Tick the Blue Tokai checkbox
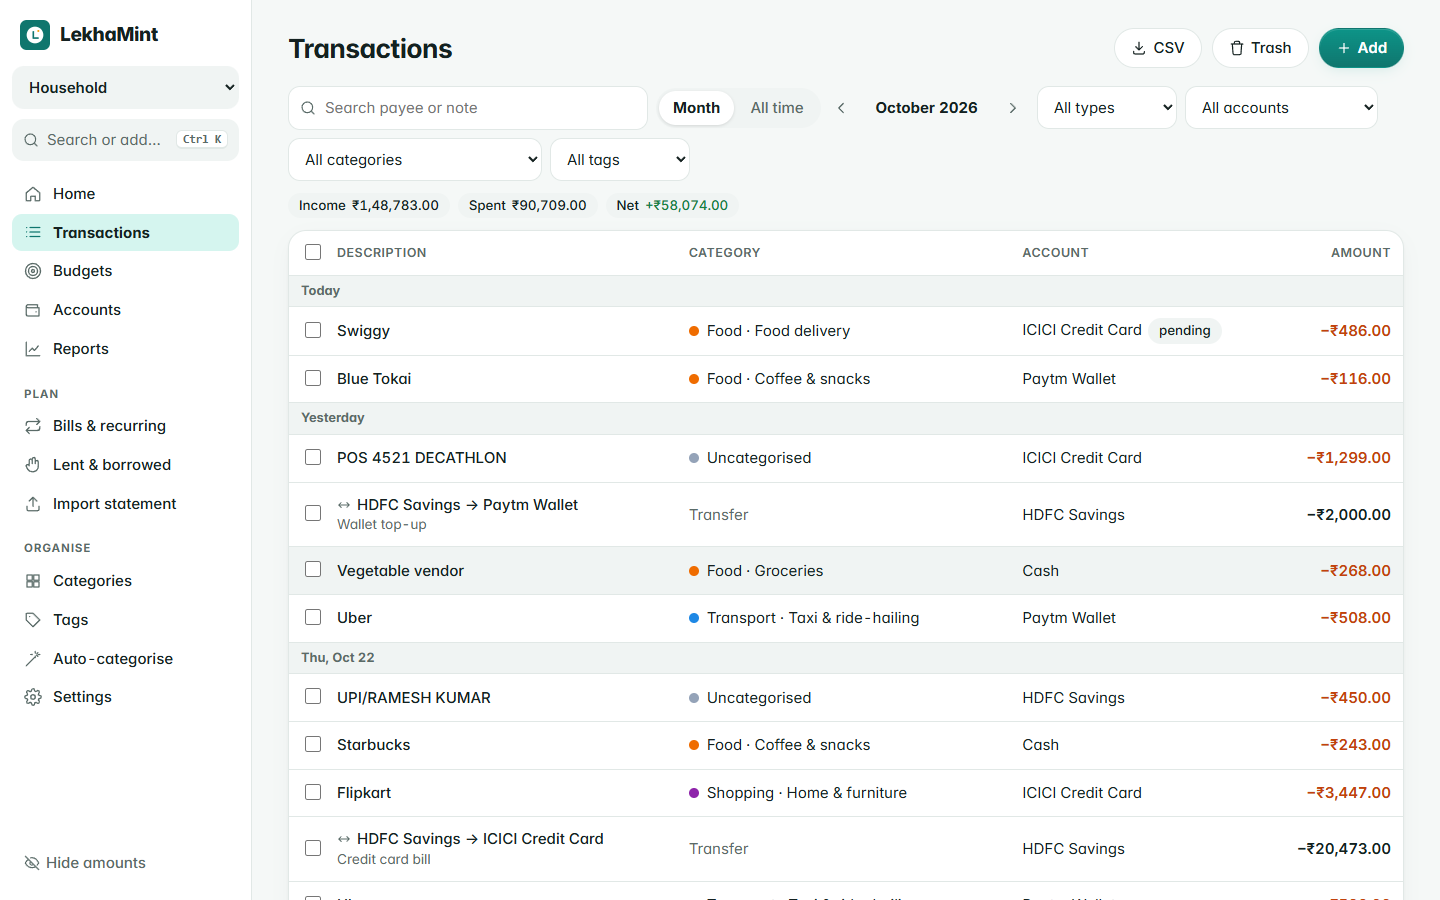 coord(313,378)
